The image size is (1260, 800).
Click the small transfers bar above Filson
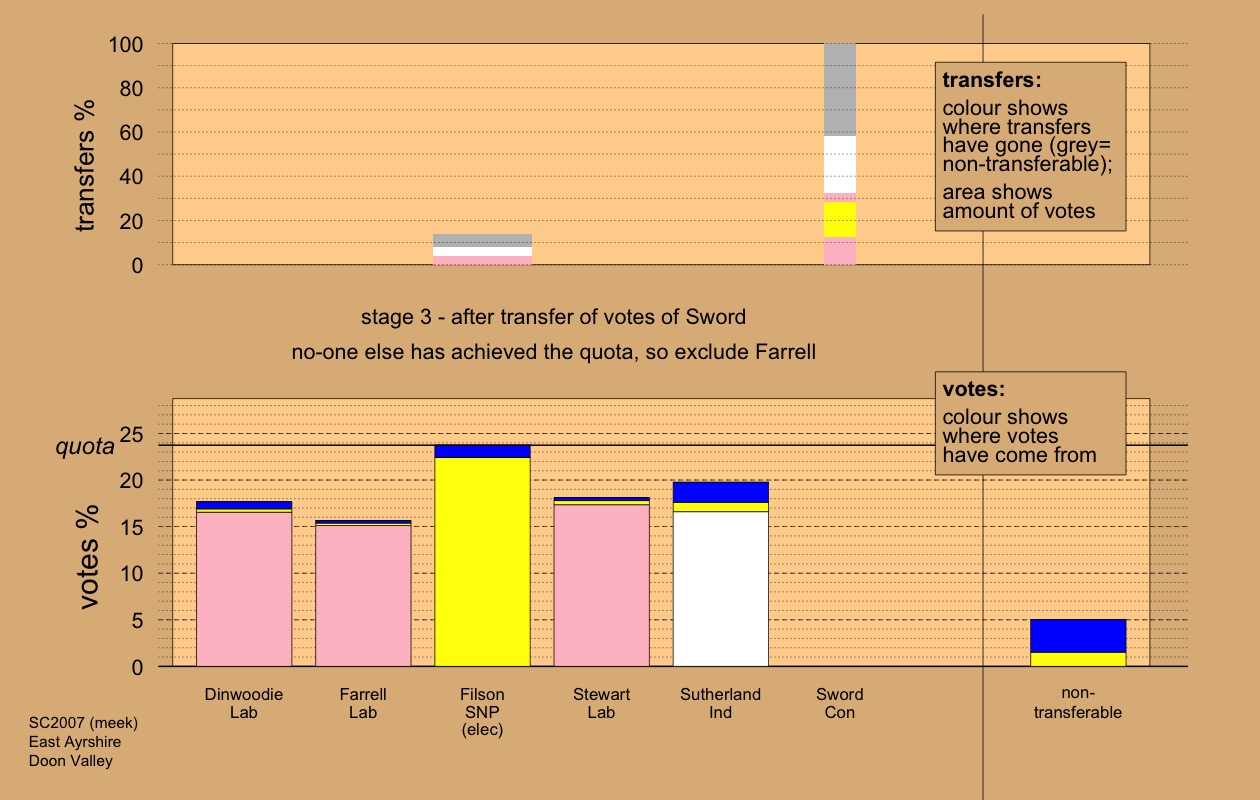click(482, 249)
